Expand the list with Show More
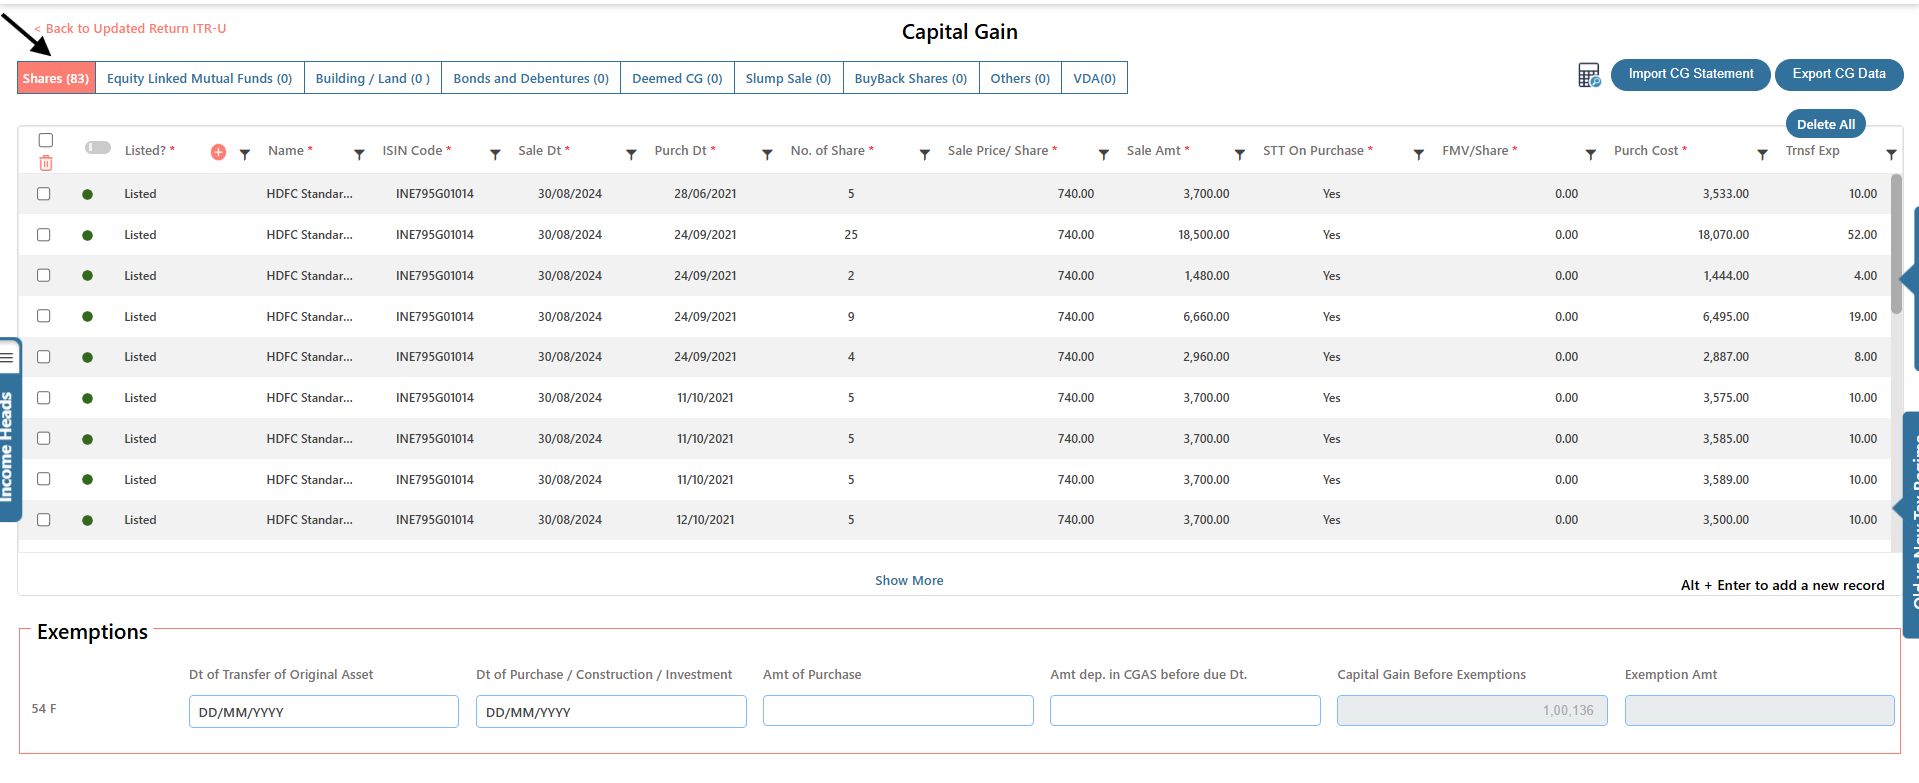 [908, 581]
